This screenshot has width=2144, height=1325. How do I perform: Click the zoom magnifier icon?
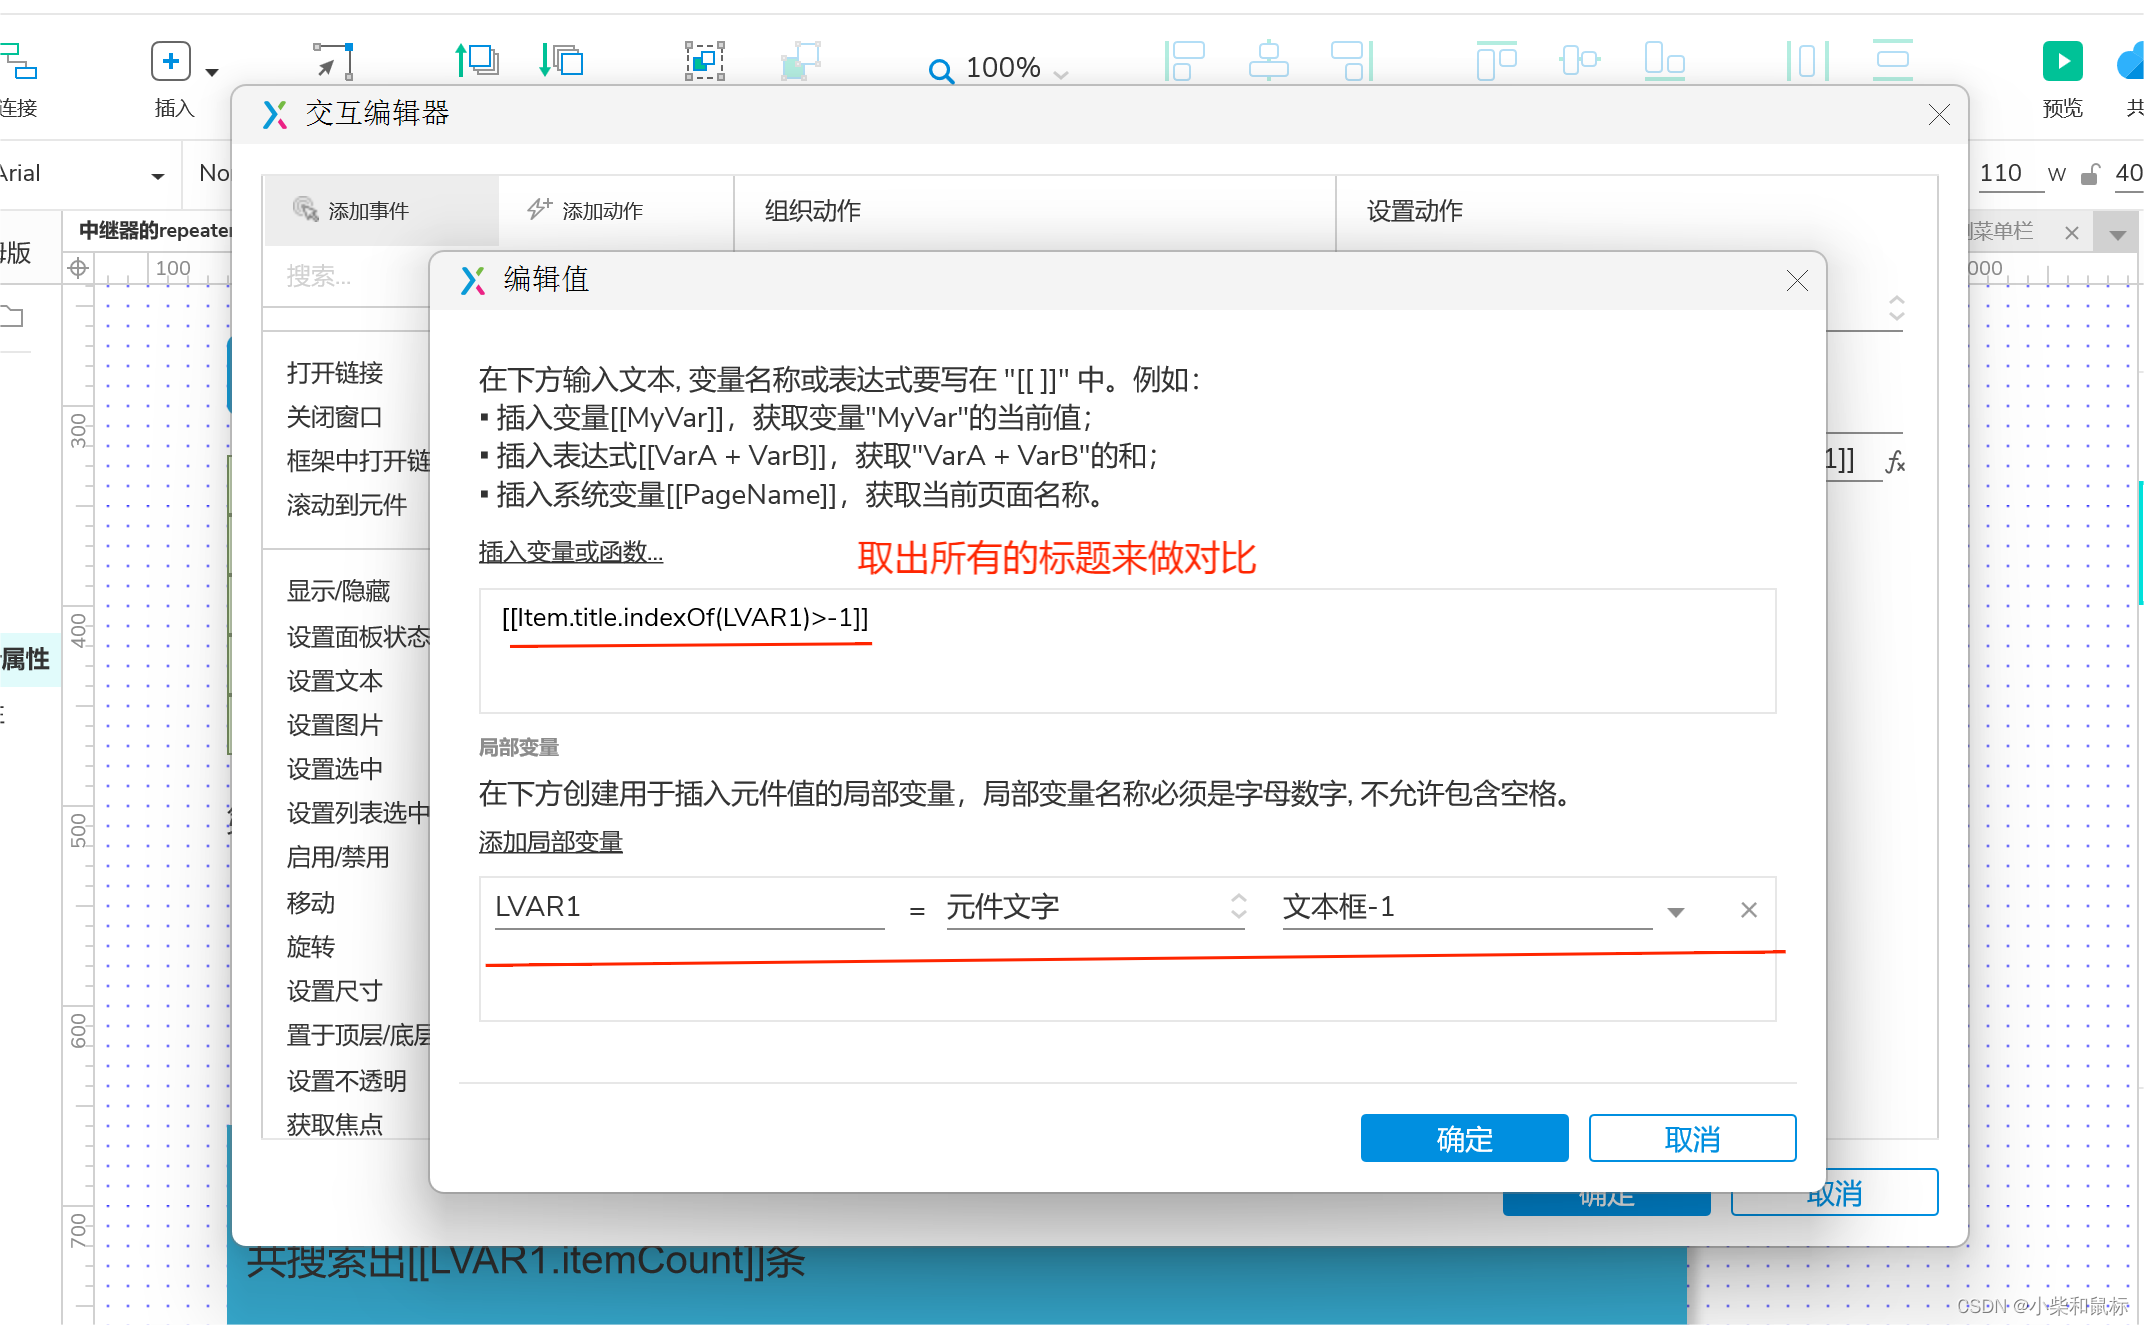(940, 70)
